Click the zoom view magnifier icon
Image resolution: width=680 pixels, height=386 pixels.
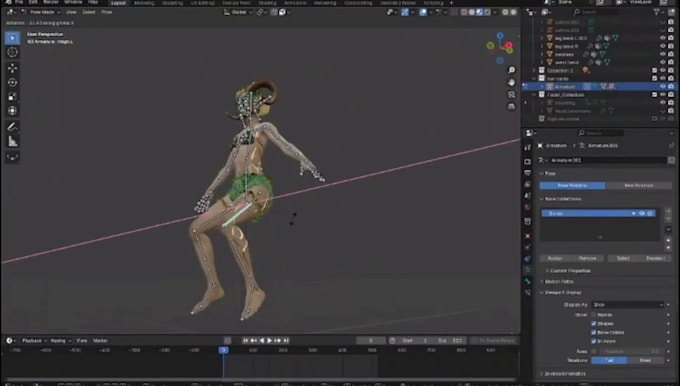click(512, 70)
